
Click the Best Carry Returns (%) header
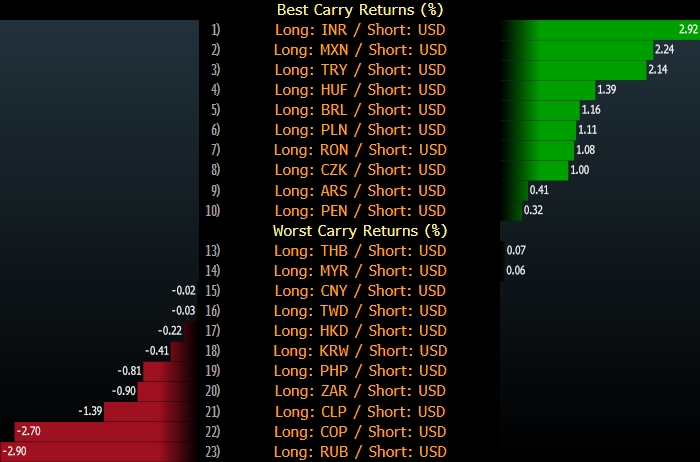[x=360, y=9]
